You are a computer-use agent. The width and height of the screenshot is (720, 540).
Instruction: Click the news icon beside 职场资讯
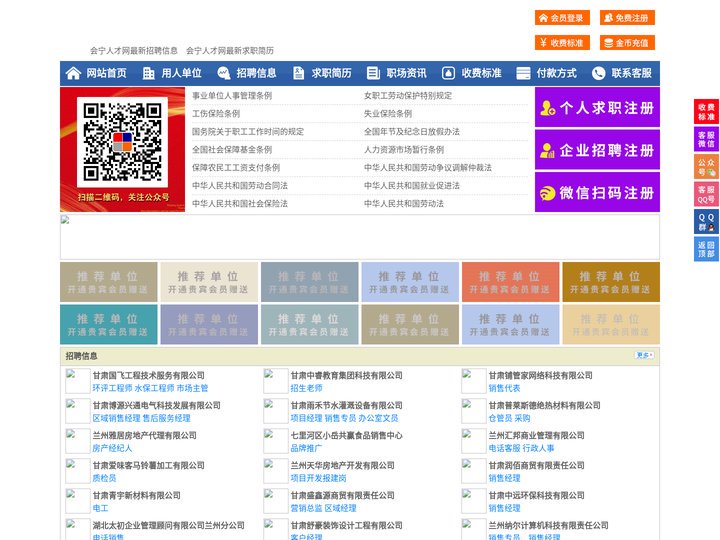pyautogui.click(x=373, y=73)
